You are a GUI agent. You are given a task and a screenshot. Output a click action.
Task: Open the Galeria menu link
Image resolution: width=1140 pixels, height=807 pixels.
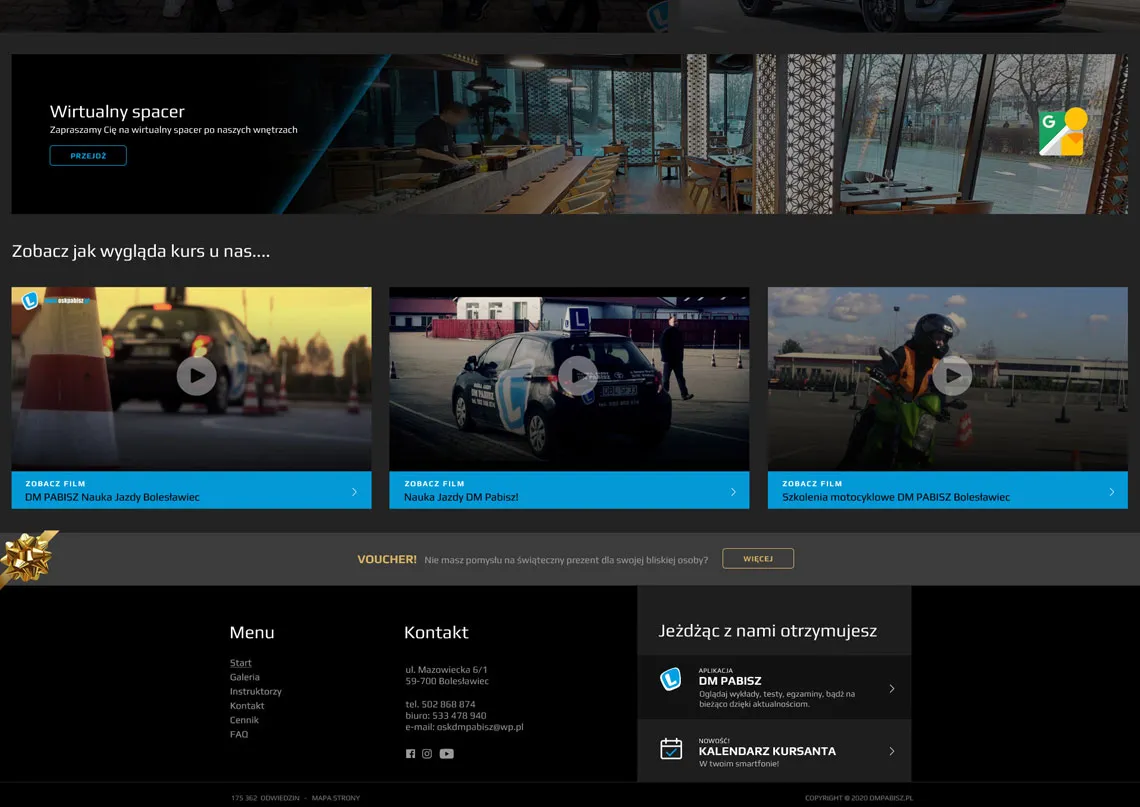point(244,677)
